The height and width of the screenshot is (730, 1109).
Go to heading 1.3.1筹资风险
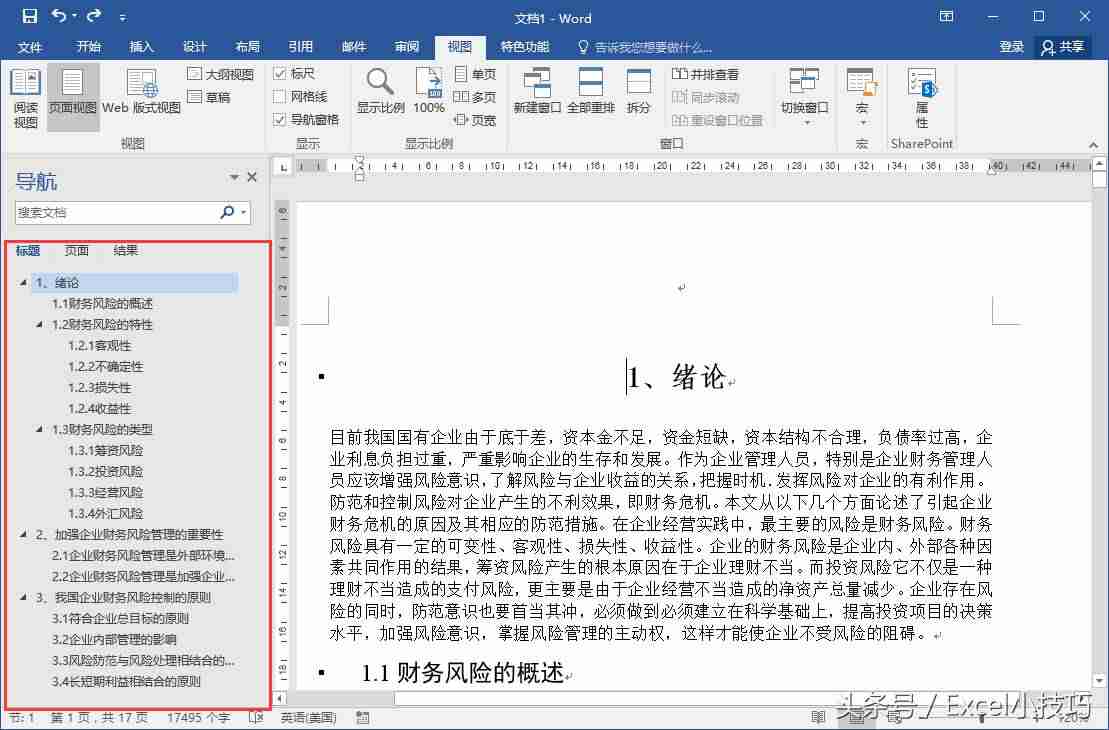[105, 450]
